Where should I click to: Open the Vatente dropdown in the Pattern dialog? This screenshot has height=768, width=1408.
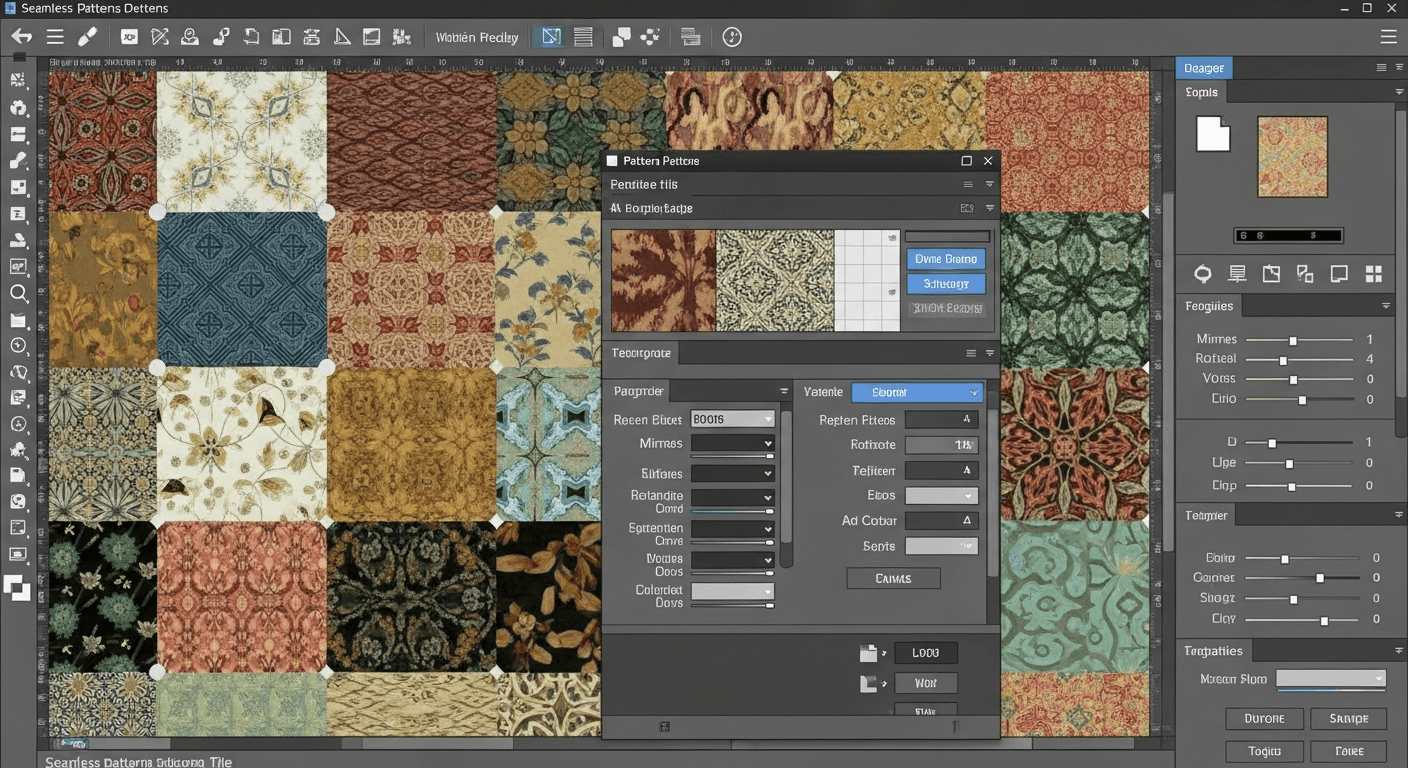click(x=916, y=391)
